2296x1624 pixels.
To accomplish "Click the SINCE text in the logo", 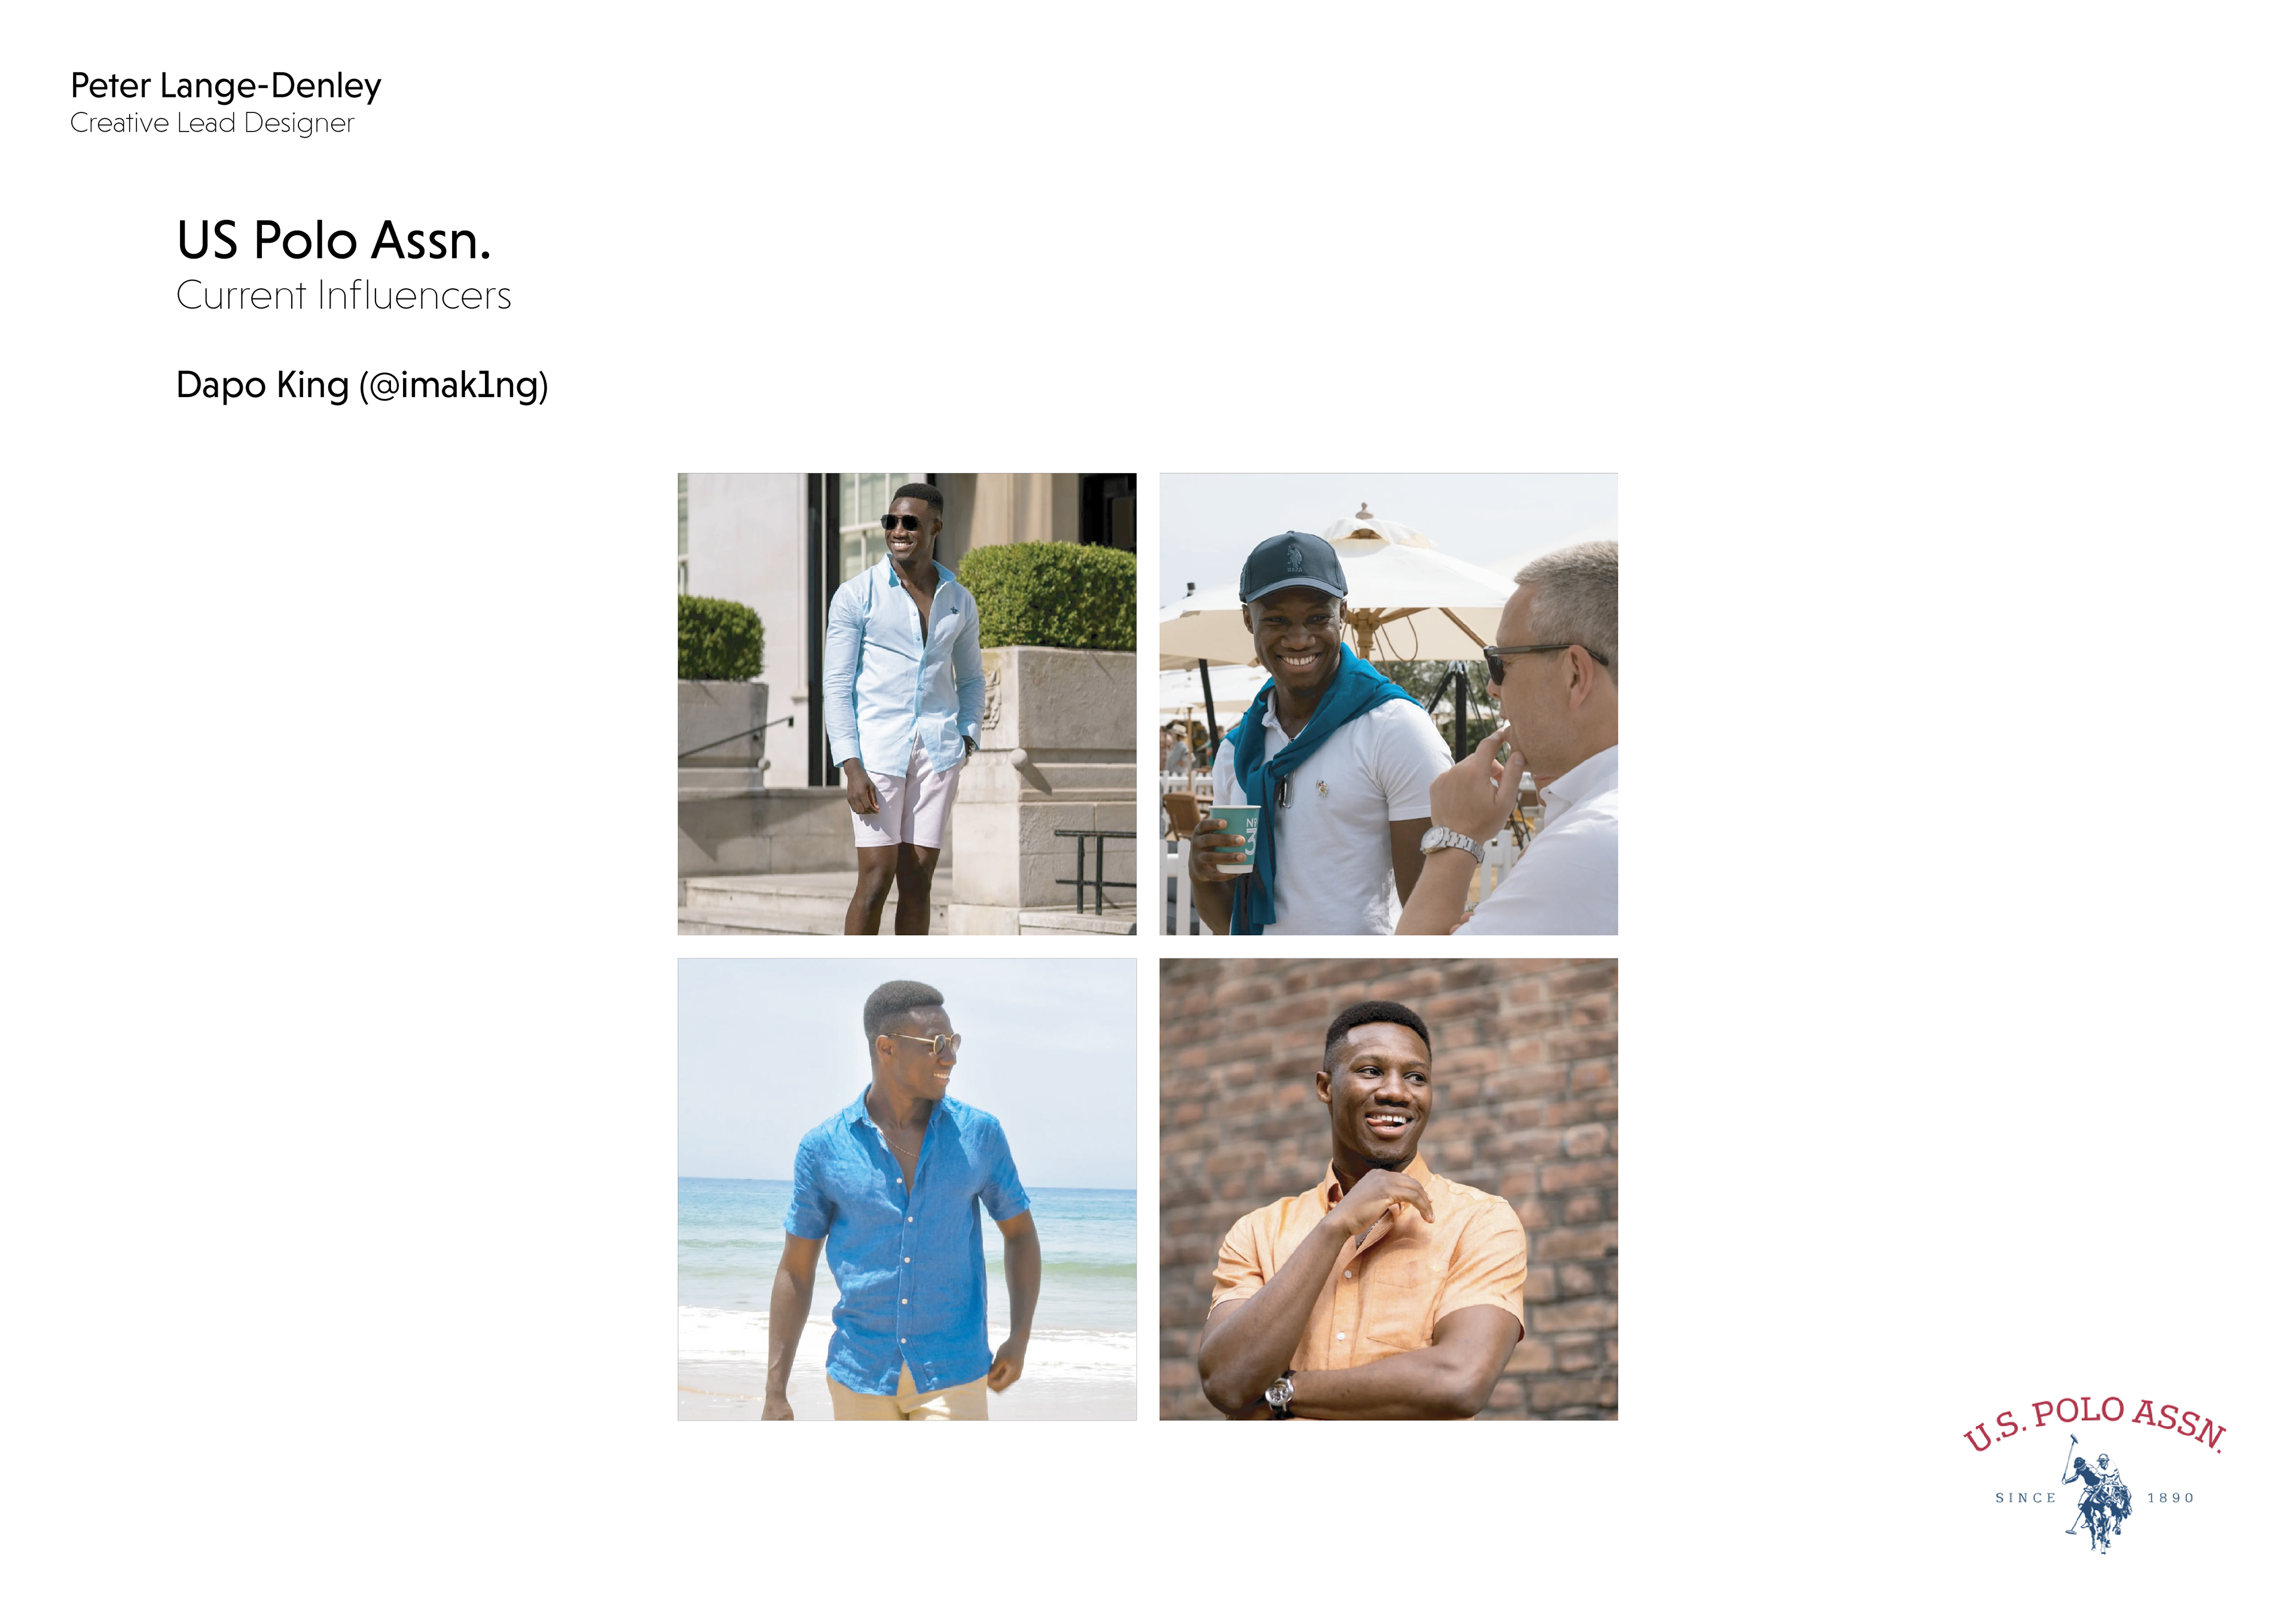I will (2025, 1498).
